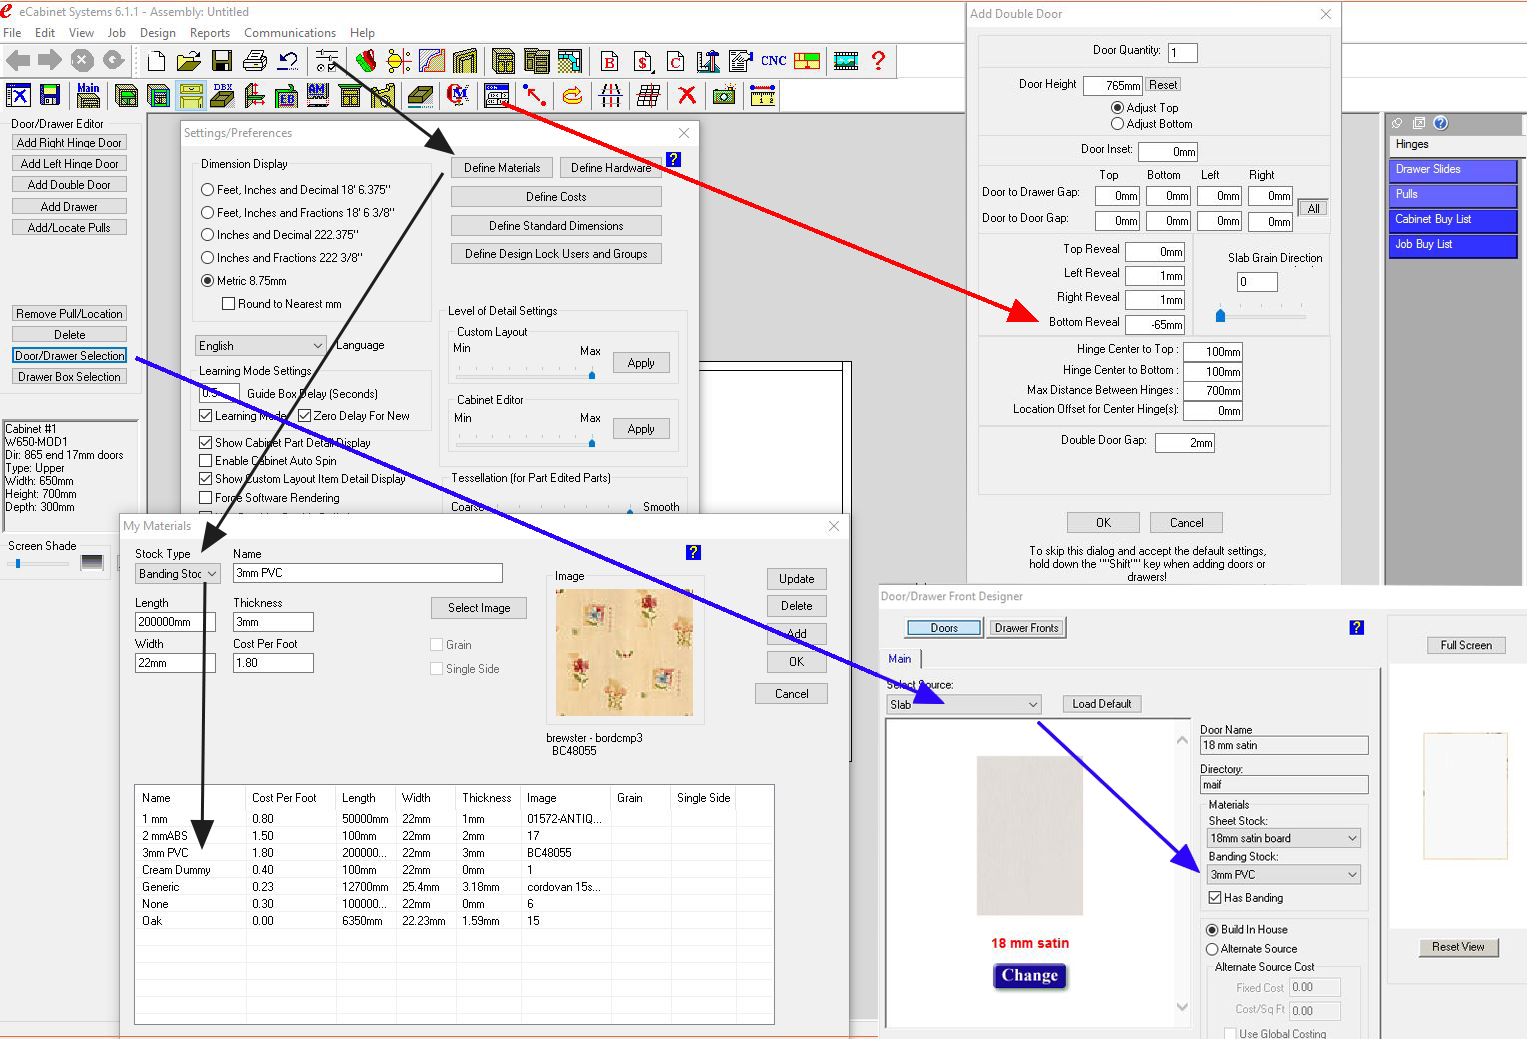Open the Design menu

pos(157,33)
